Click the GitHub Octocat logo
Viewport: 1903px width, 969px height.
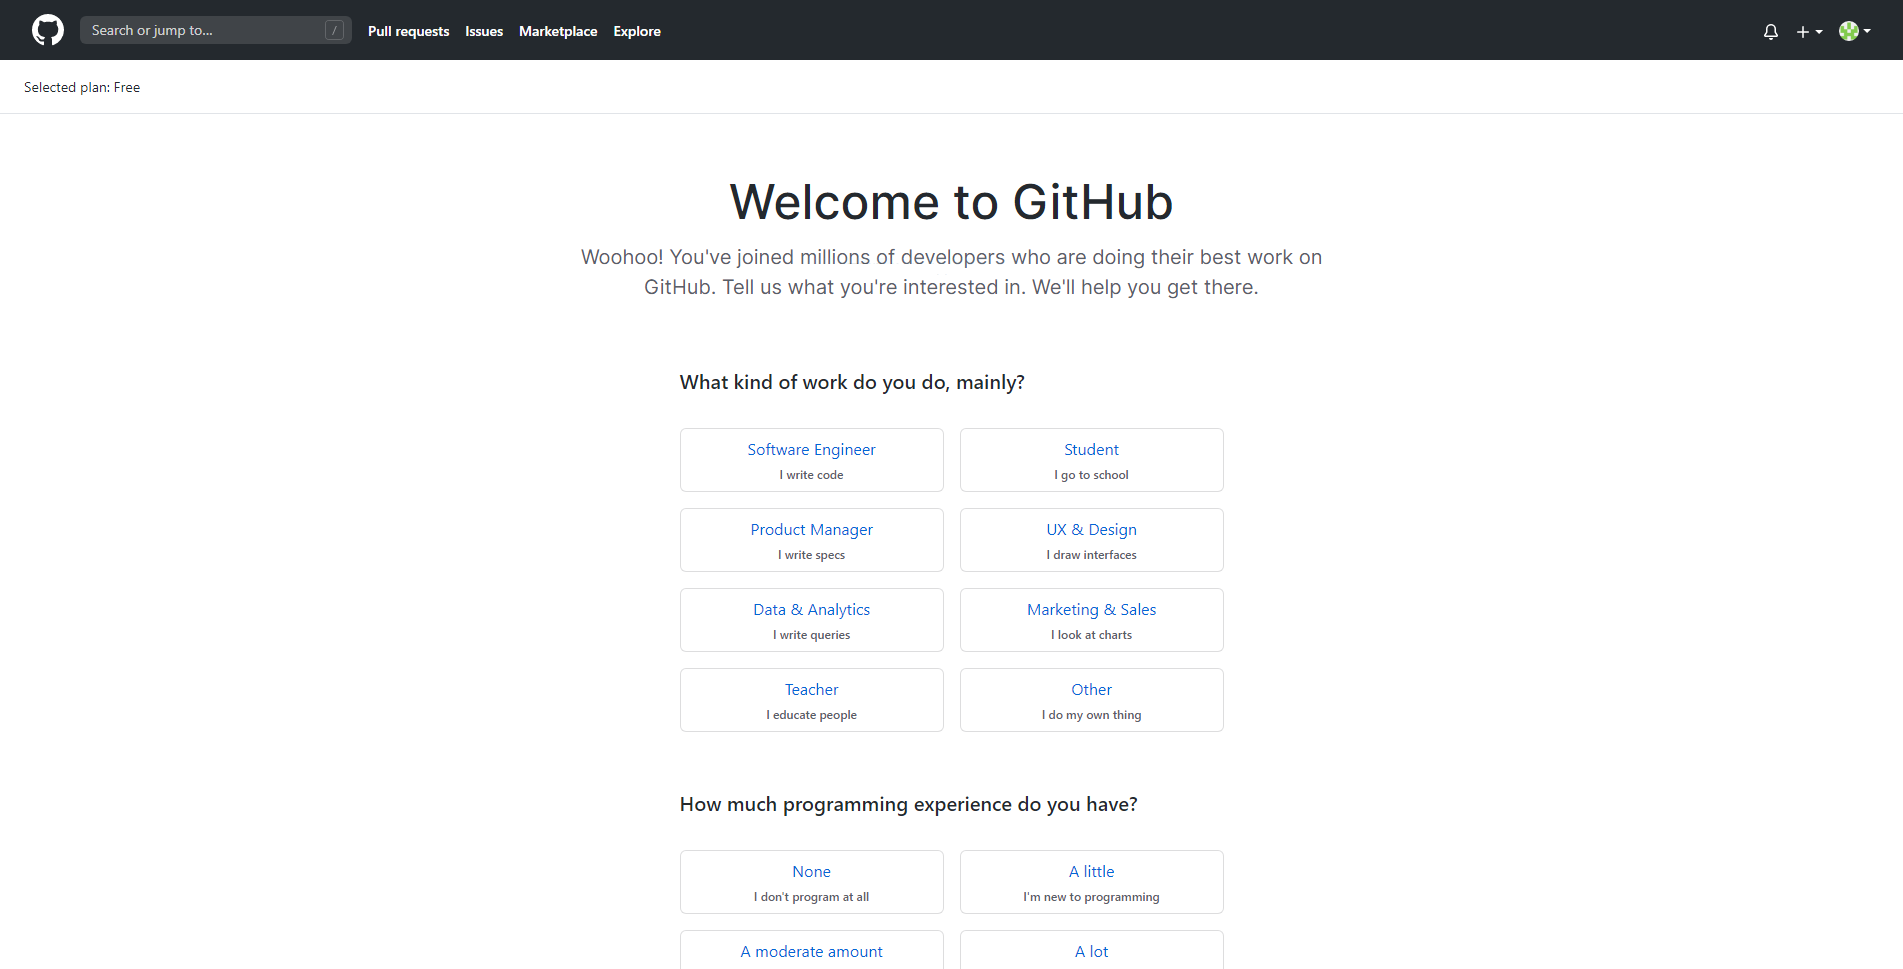pyautogui.click(x=48, y=30)
